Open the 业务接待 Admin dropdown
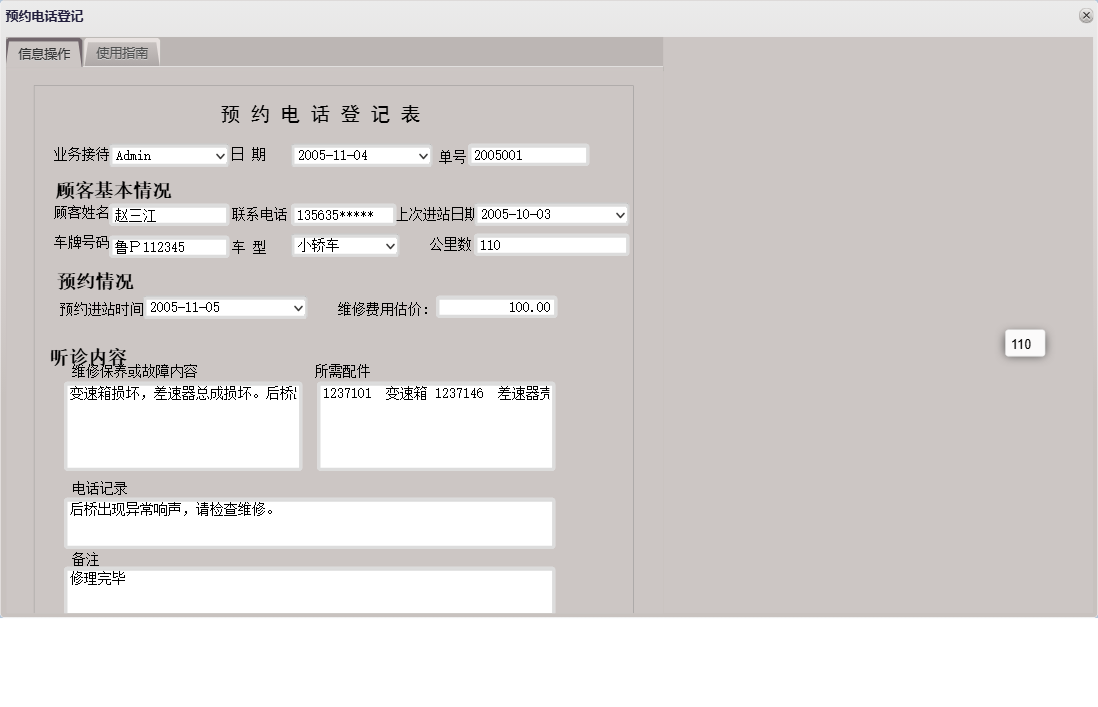 168,155
